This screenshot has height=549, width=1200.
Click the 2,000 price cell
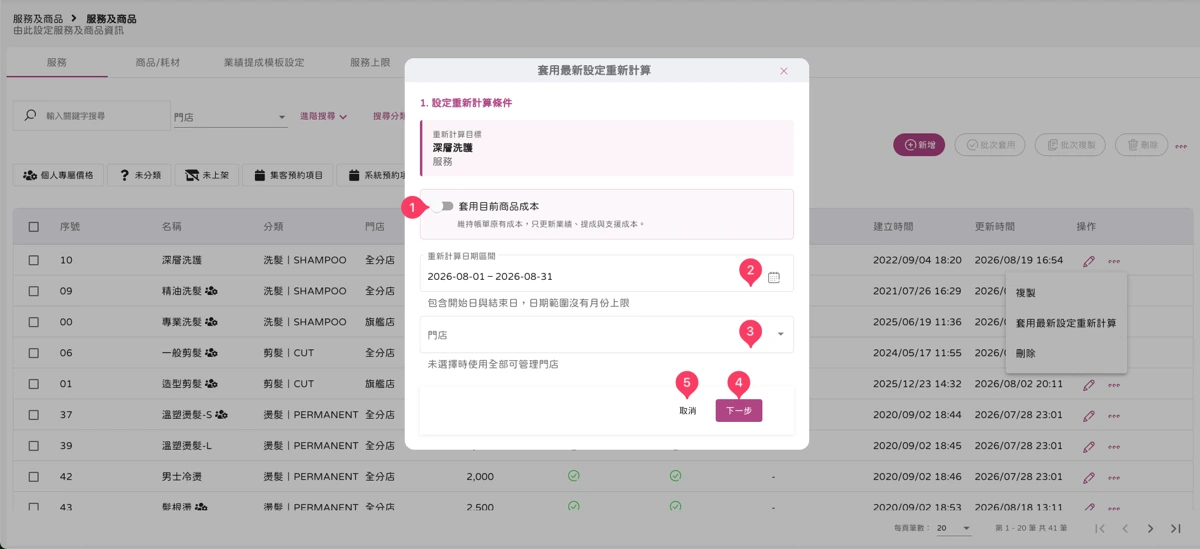point(480,477)
